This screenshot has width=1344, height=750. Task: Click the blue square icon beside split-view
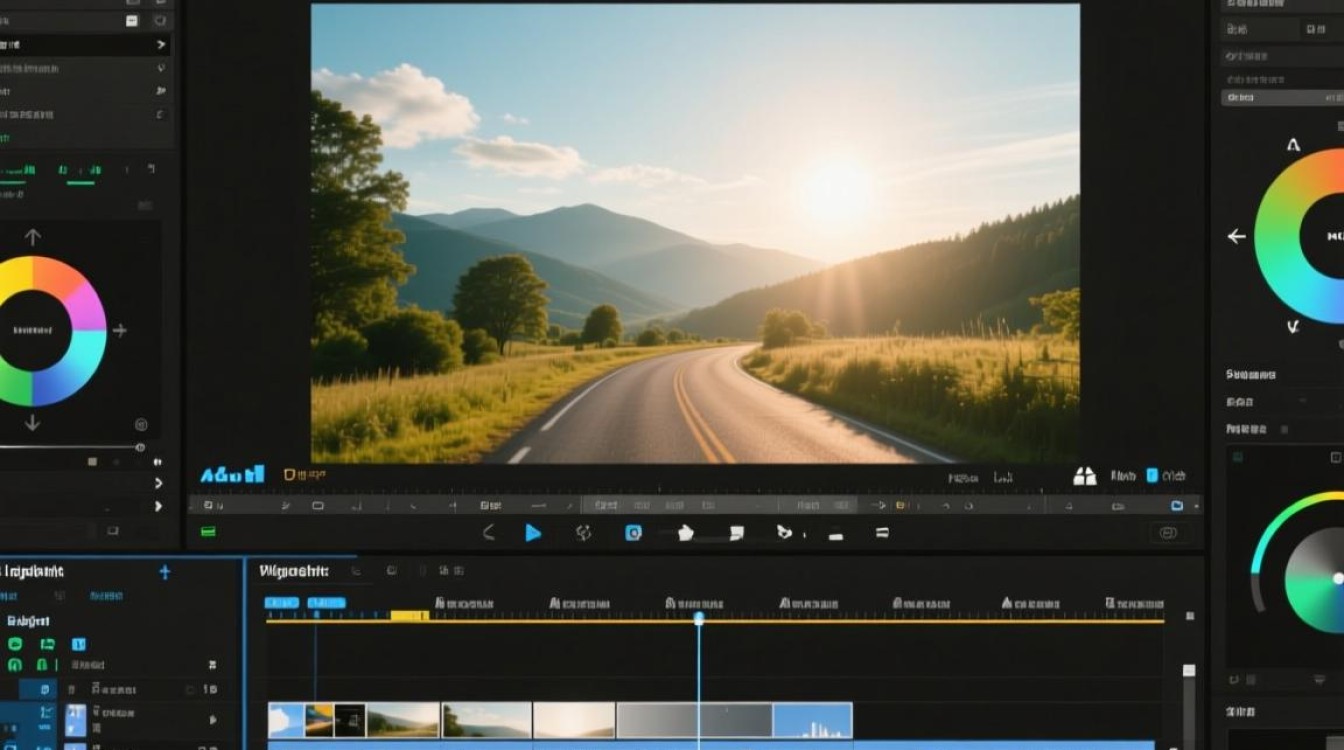[x=1152, y=476]
